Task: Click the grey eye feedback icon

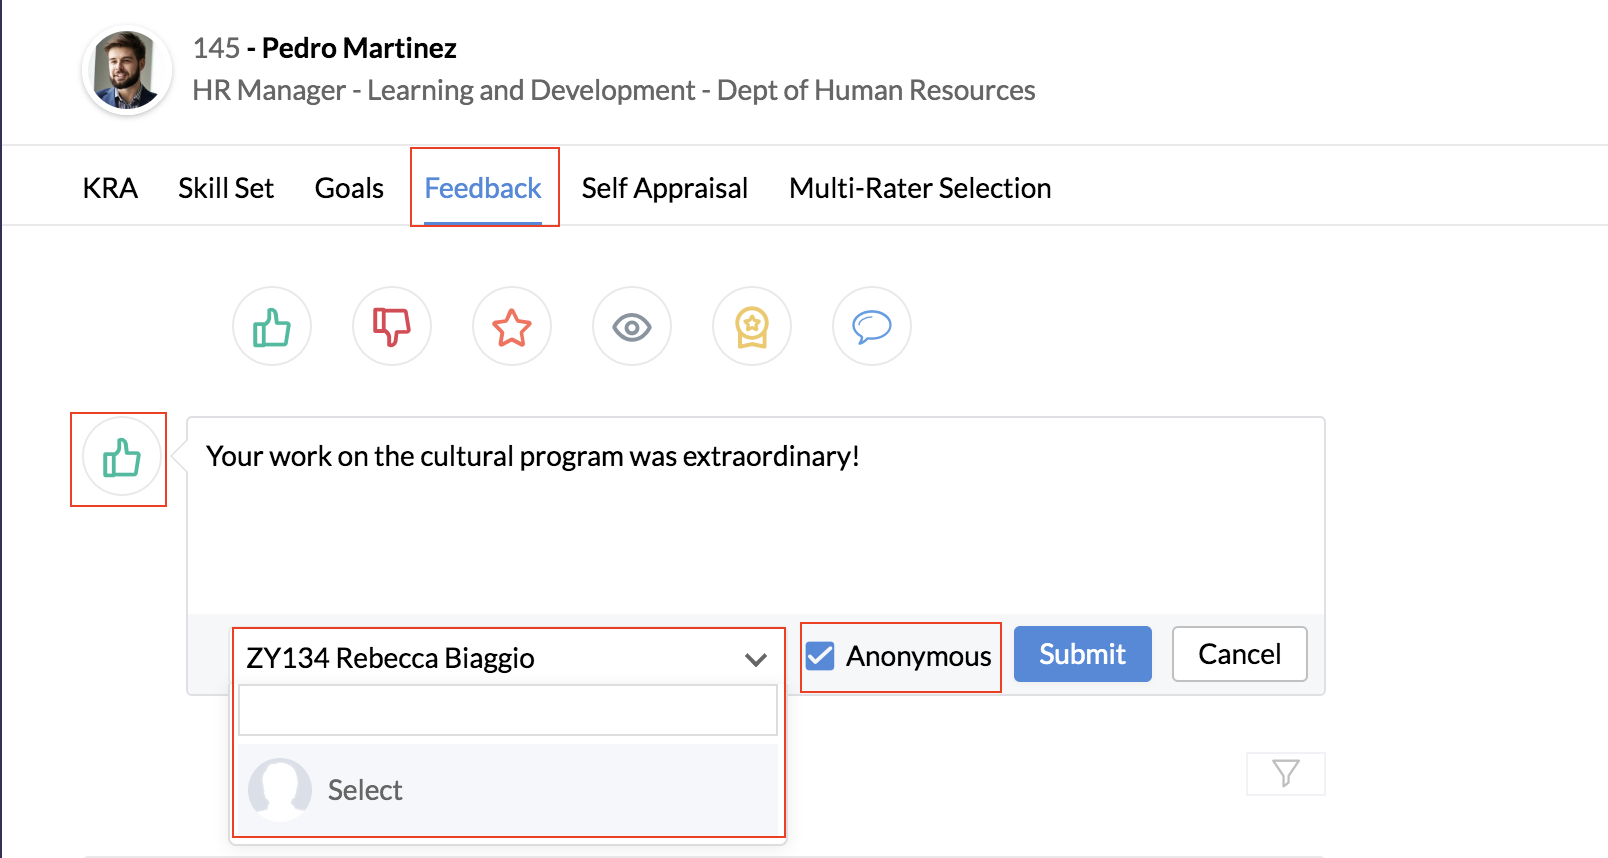Action: click(632, 327)
